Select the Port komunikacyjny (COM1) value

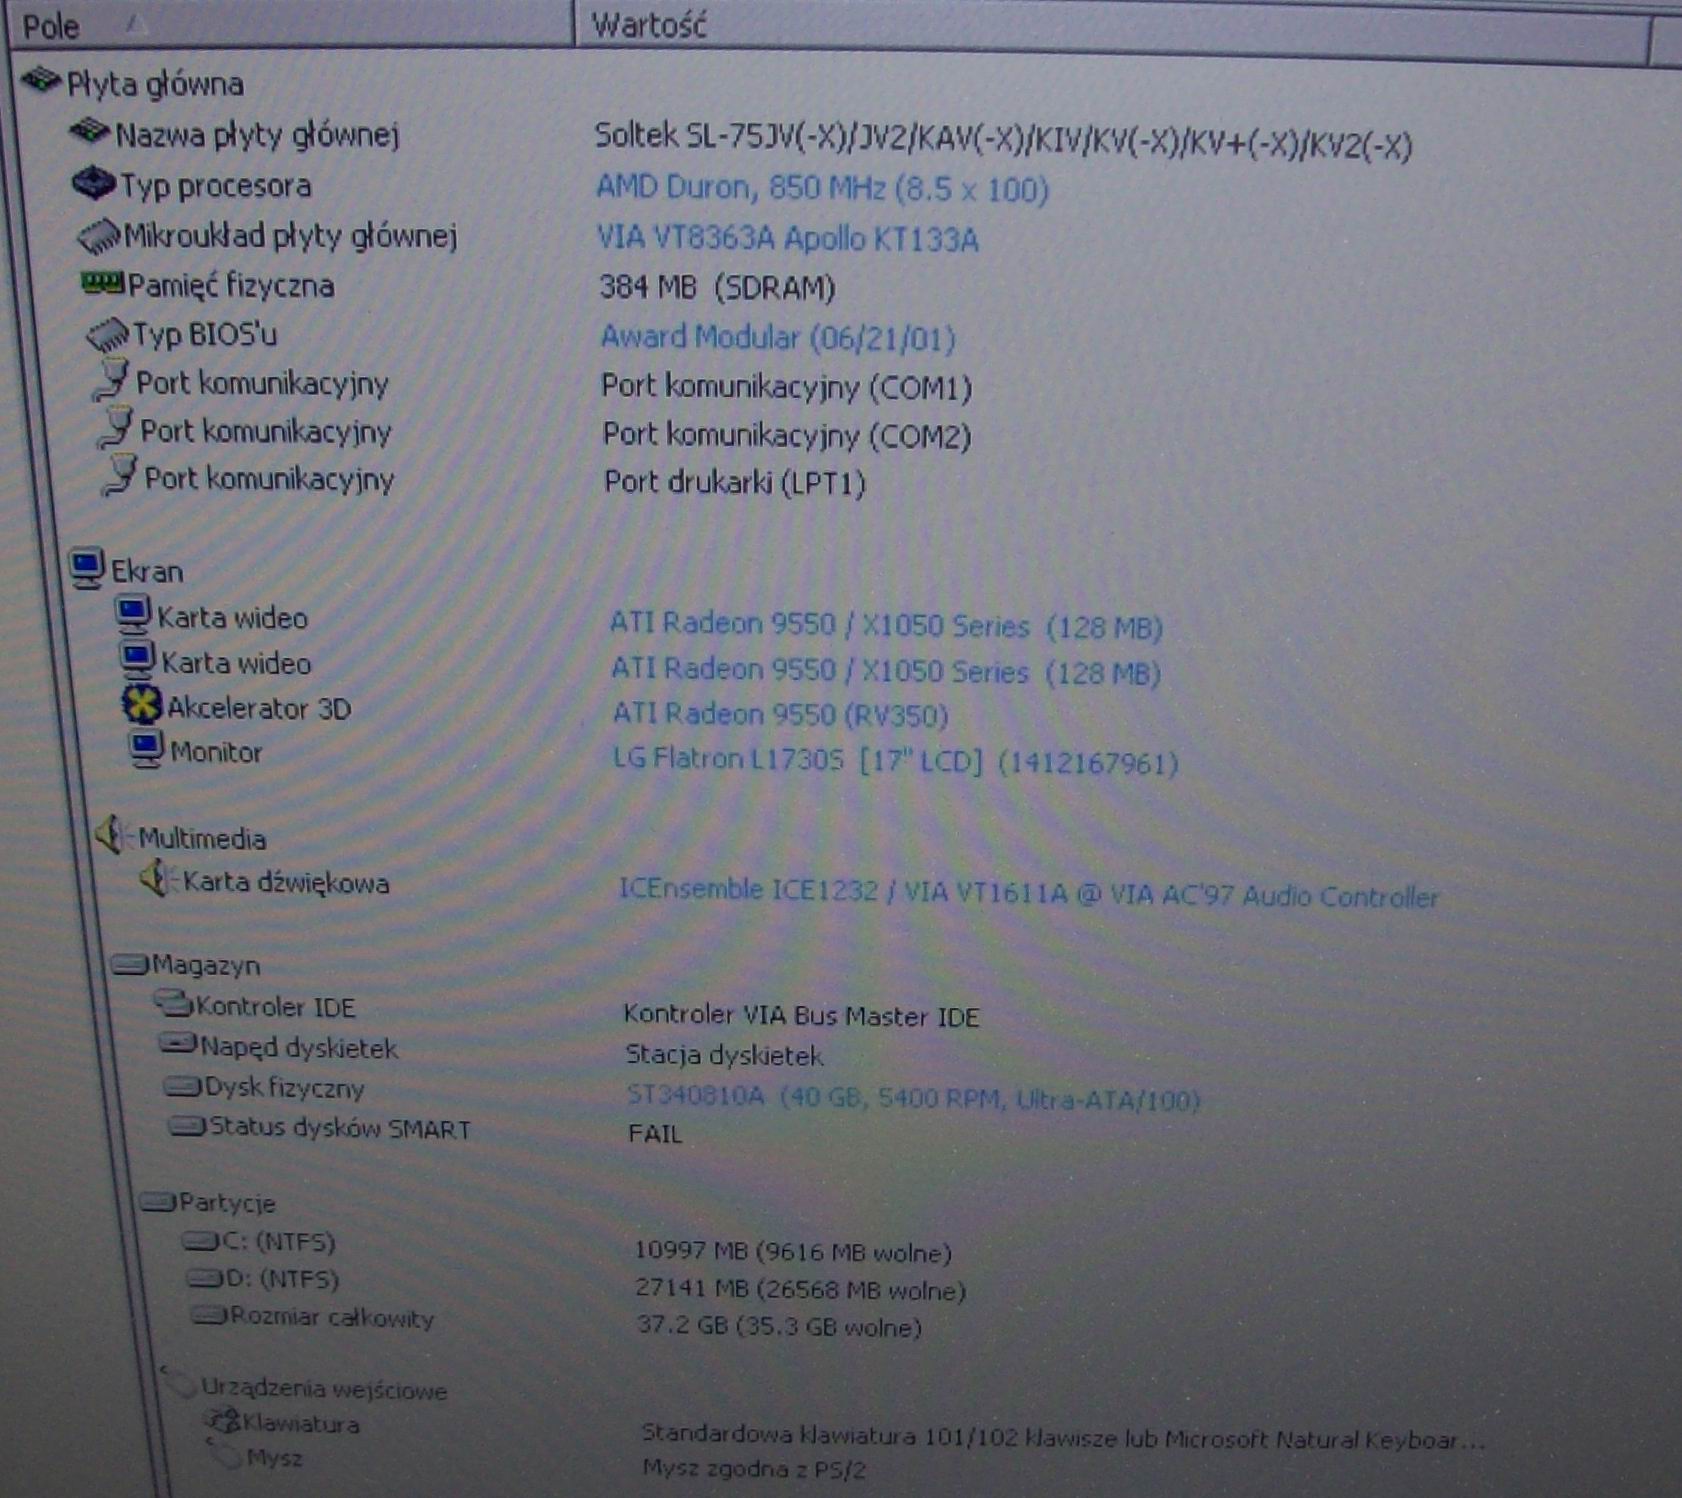(x=786, y=387)
